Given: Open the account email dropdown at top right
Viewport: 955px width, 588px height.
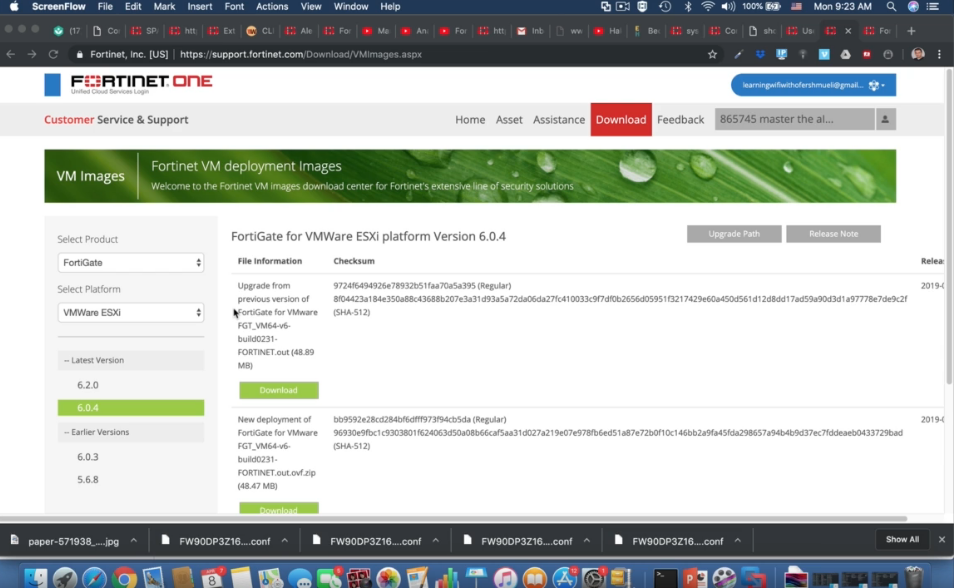Looking at the screenshot, I should tap(813, 85).
